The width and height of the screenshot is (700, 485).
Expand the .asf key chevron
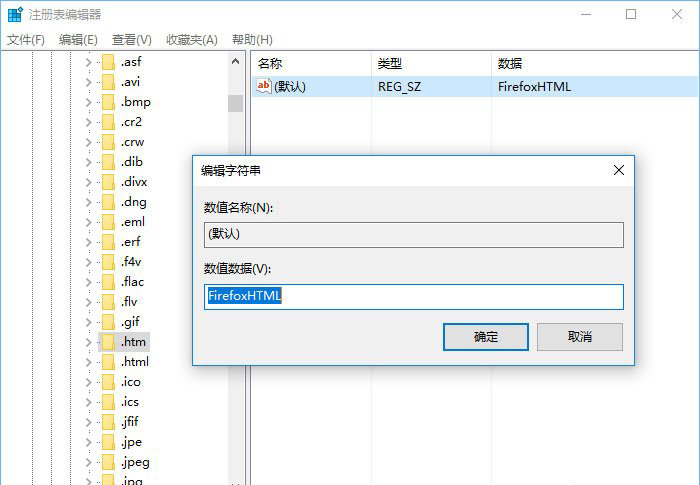(88, 62)
